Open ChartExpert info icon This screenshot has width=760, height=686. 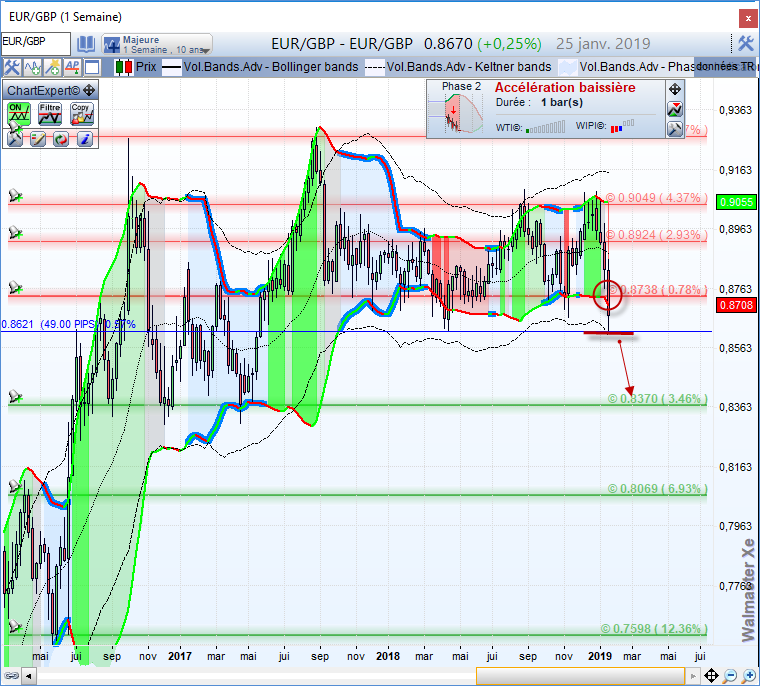[85, 139]
